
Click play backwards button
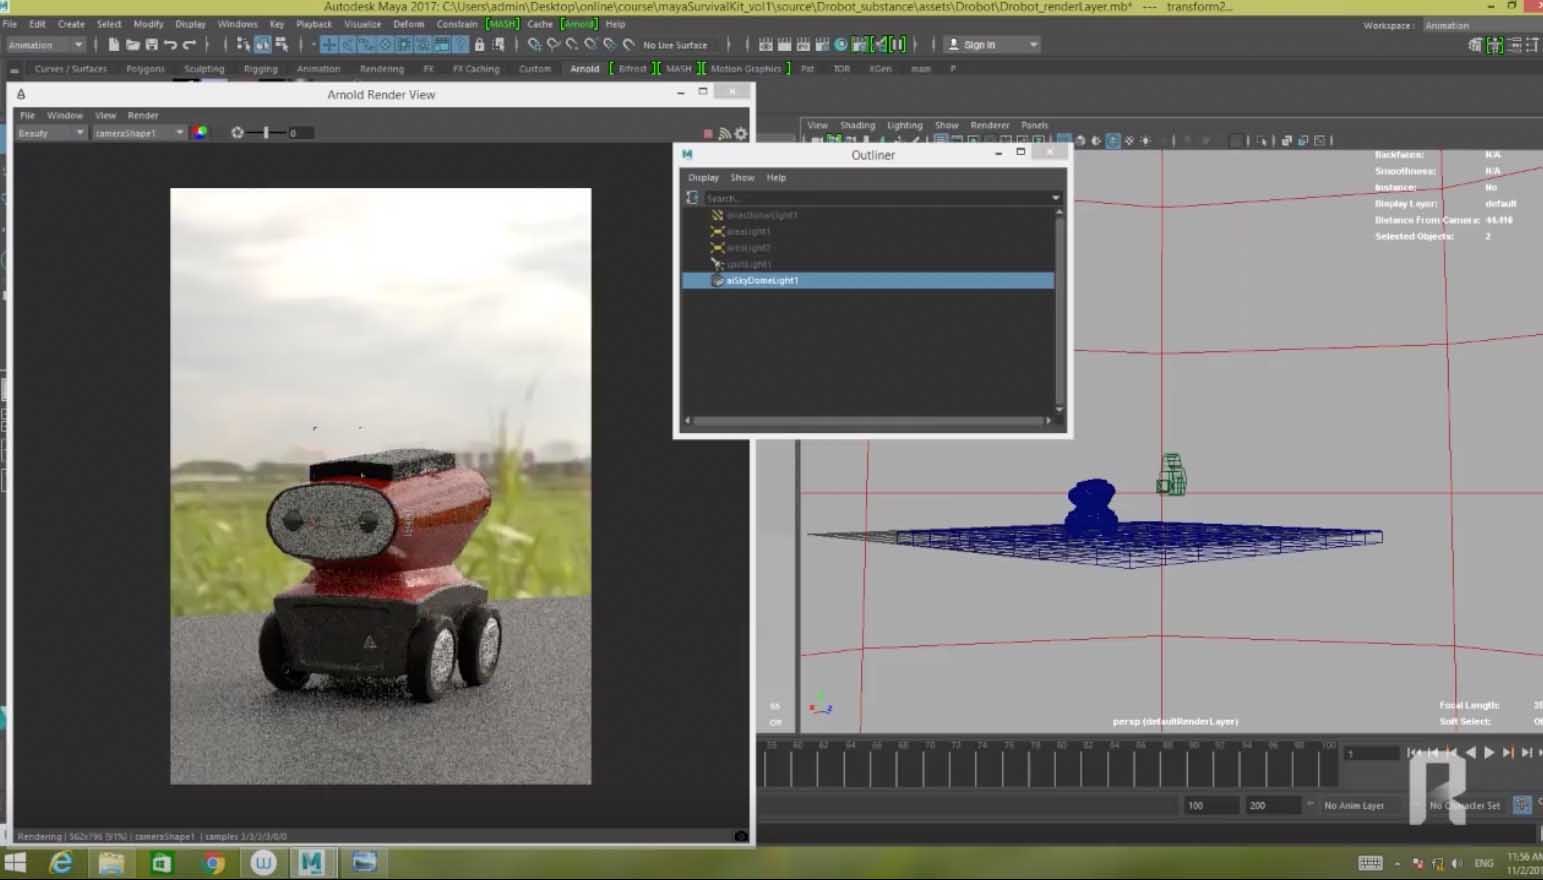click(1472, 753)
